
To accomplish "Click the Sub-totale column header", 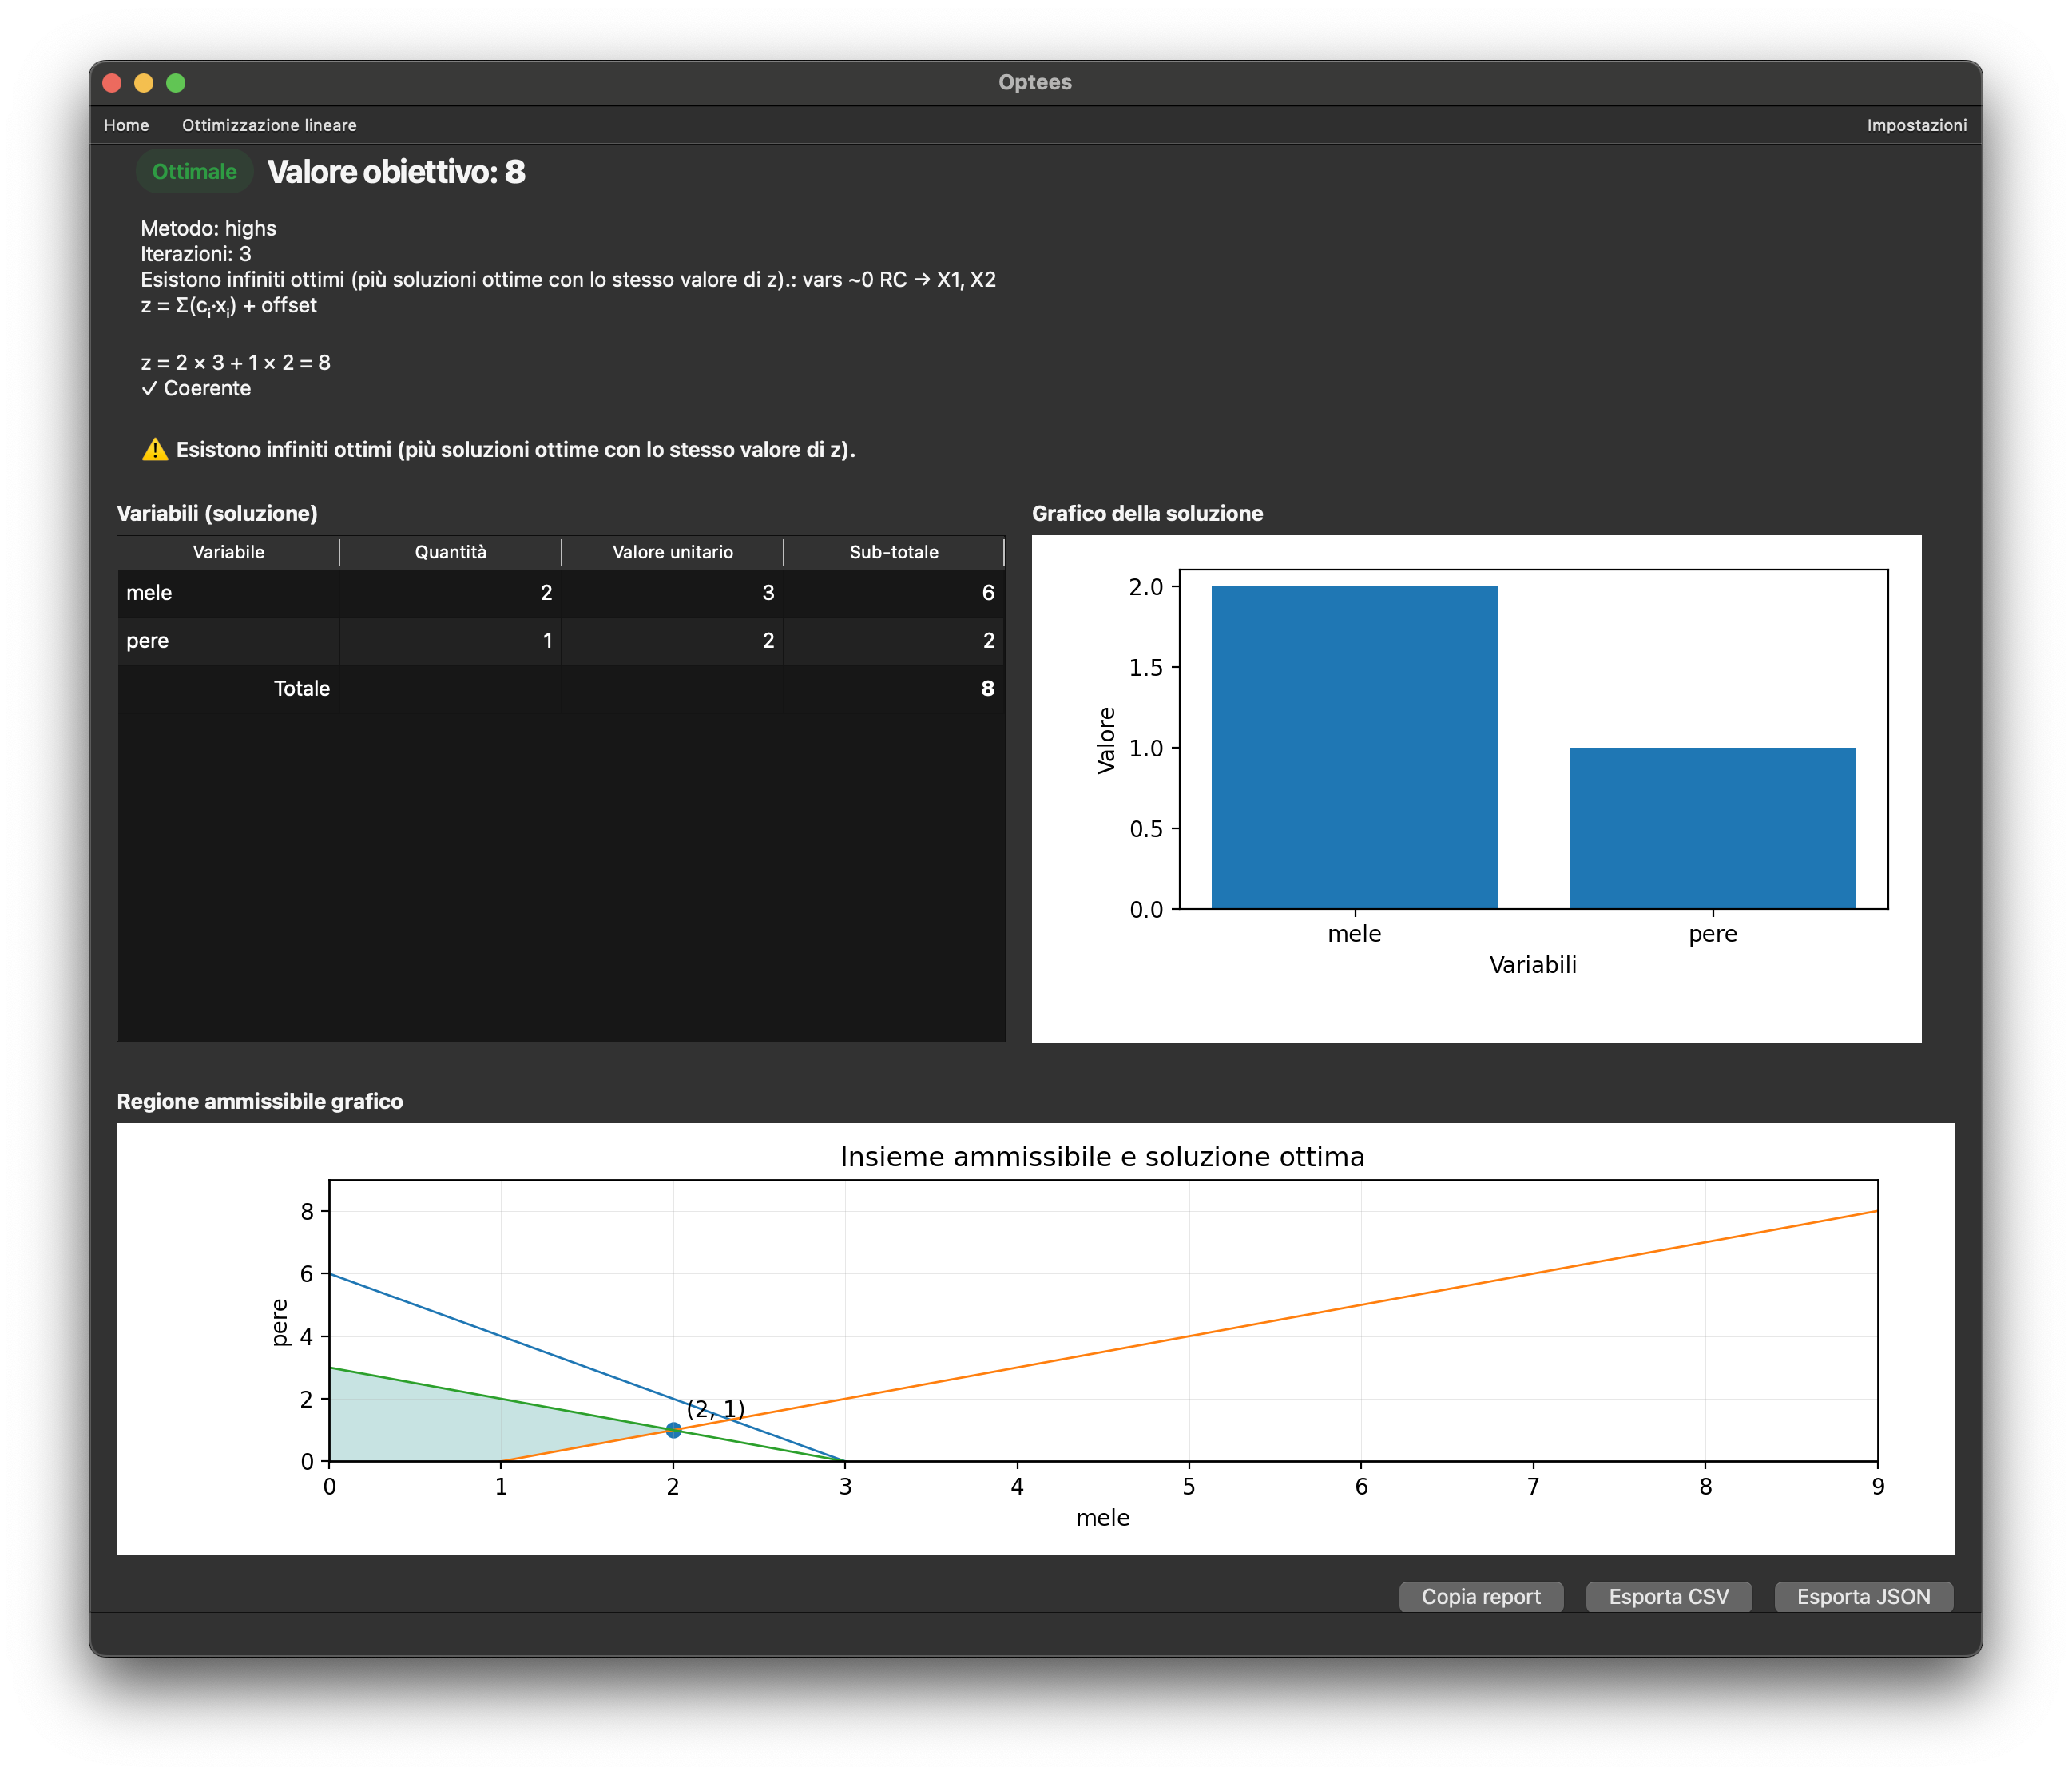I will point(893,552).
